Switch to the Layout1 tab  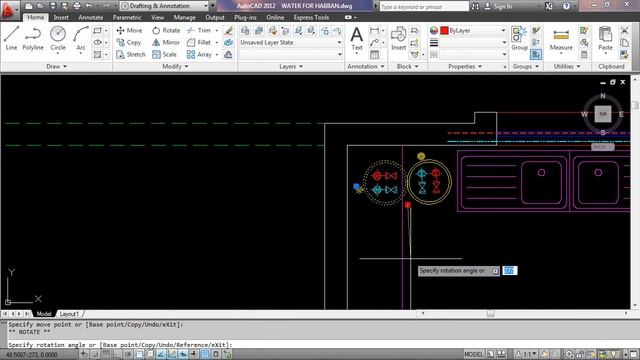pyautogui.click(x=69, y=314)
